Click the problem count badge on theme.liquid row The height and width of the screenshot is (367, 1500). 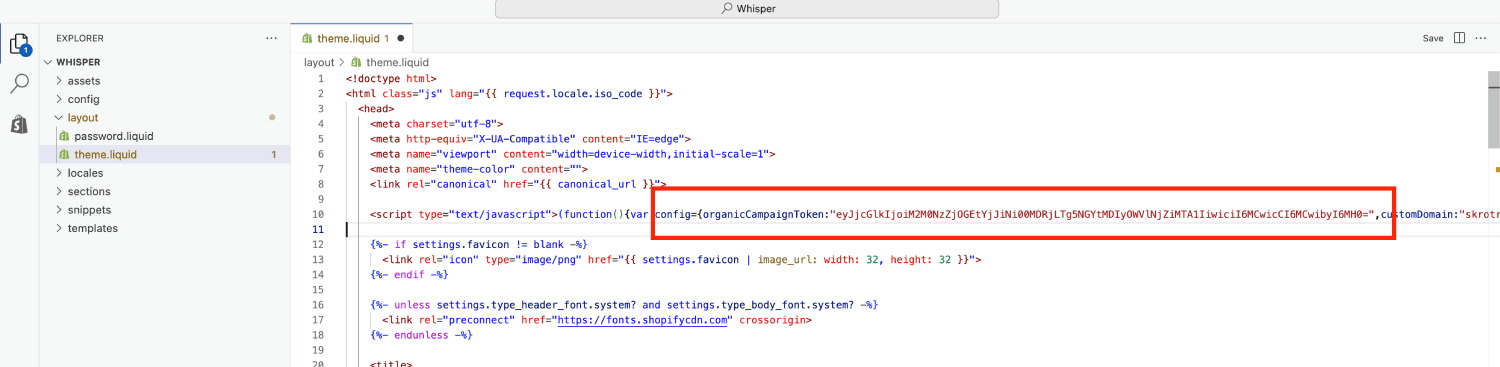tap(274, 155)
